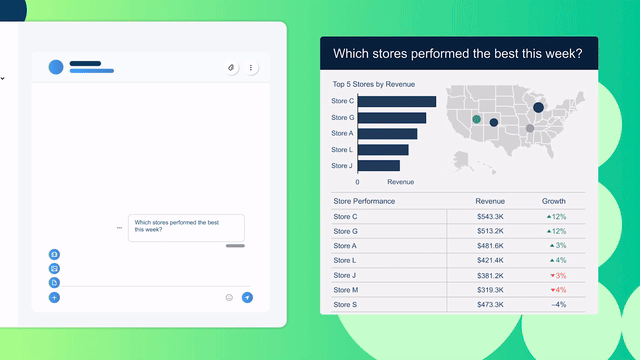Click the Store C growth value 12%
This screenshot has height=360, width=640.
(556, 217)
